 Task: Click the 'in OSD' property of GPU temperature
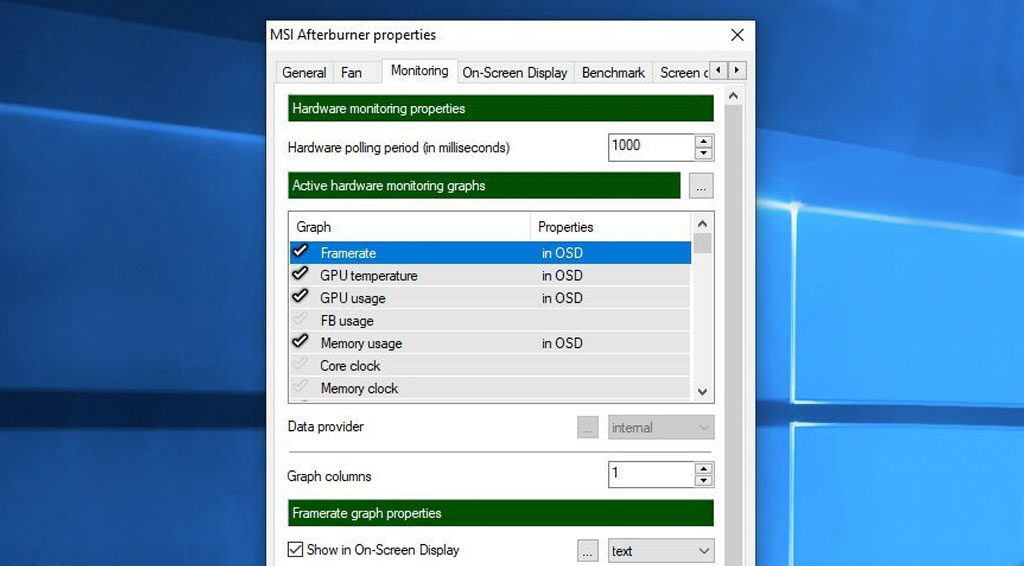tap(562, 275)
